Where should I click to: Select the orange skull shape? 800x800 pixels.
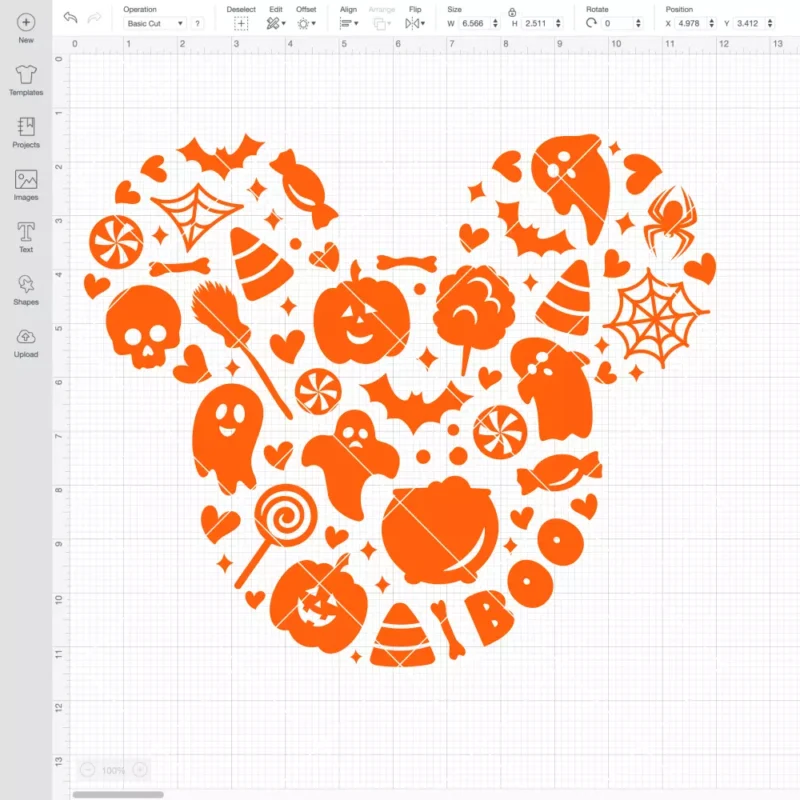pyautogui.click(x=143, y=327)
